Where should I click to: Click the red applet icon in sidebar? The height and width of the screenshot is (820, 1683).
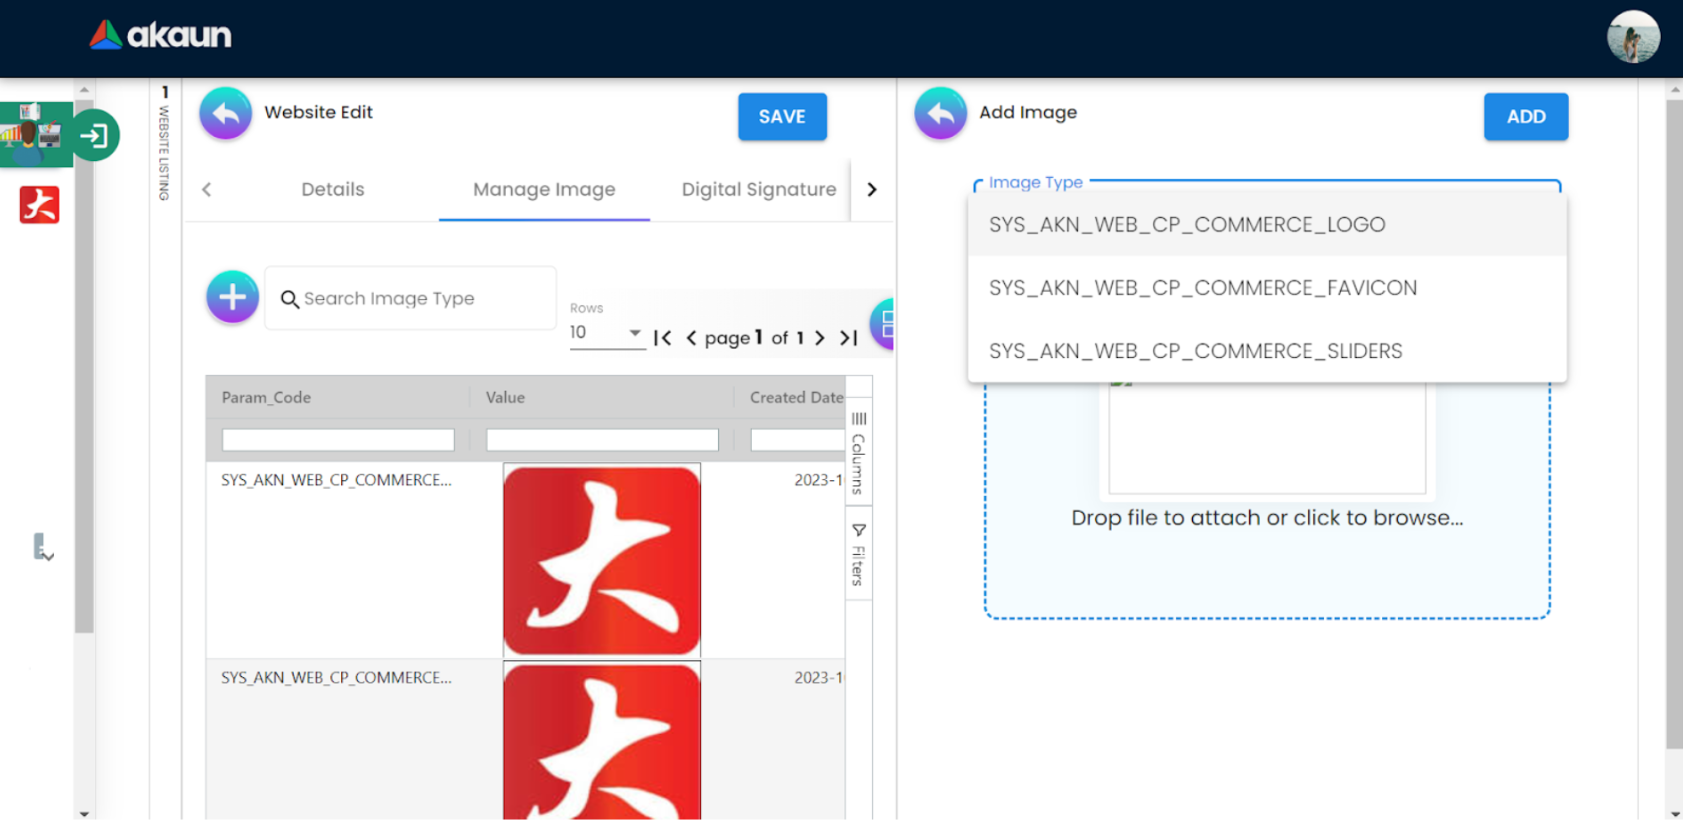click(x=40, y=205)
